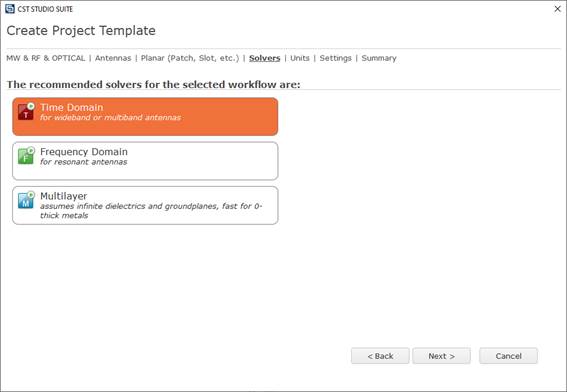
Task: Choose the Frequency Domain solver option
Action: (x=145, y=161)
